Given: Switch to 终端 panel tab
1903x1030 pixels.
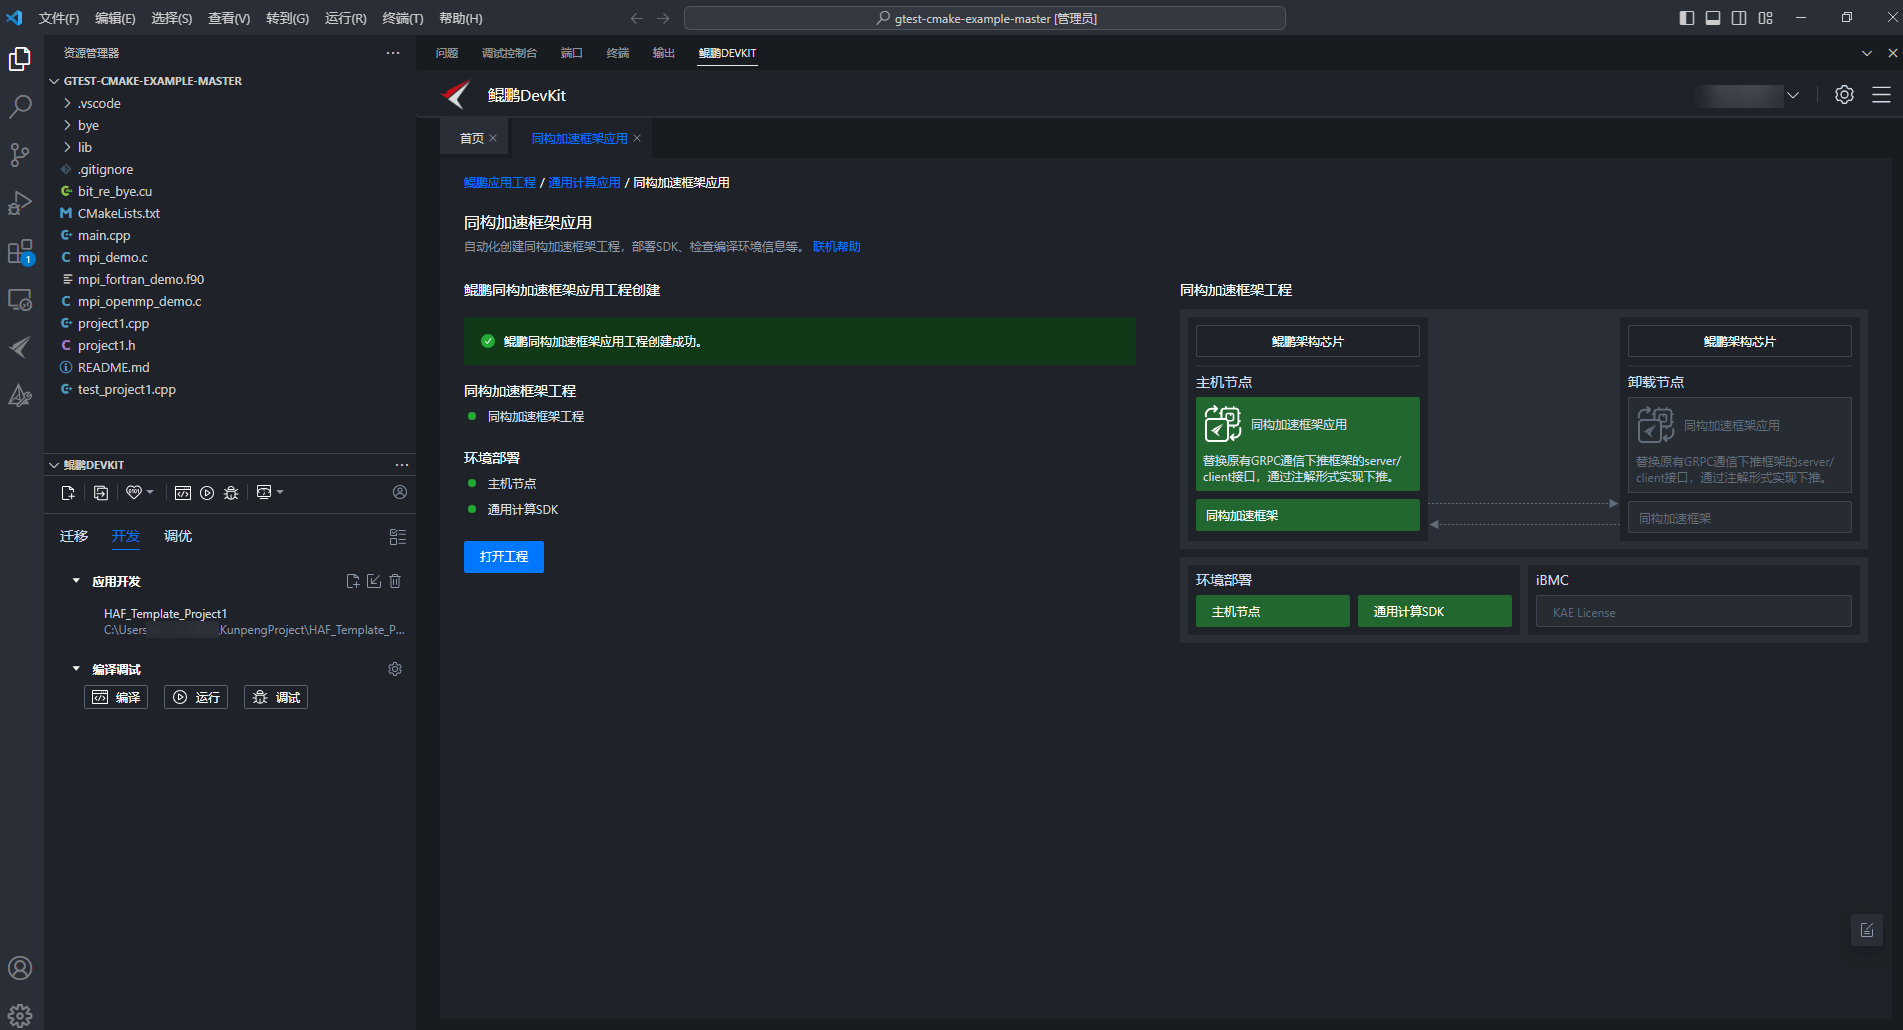Looking at the screenshot, I should [x=618, y=53].
